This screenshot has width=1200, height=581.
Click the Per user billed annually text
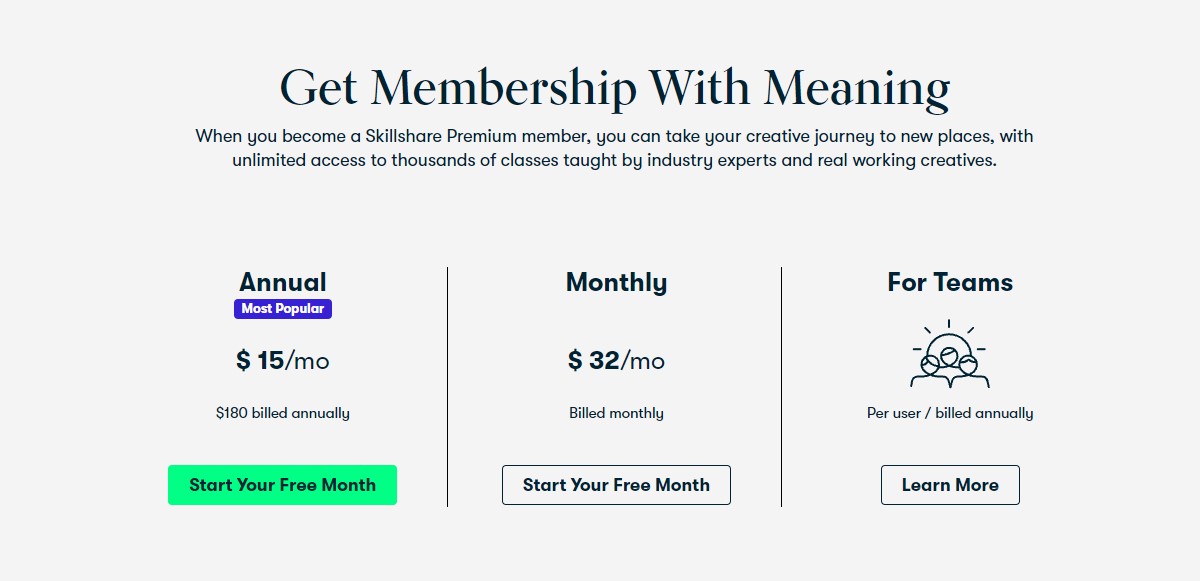point(950,412)
